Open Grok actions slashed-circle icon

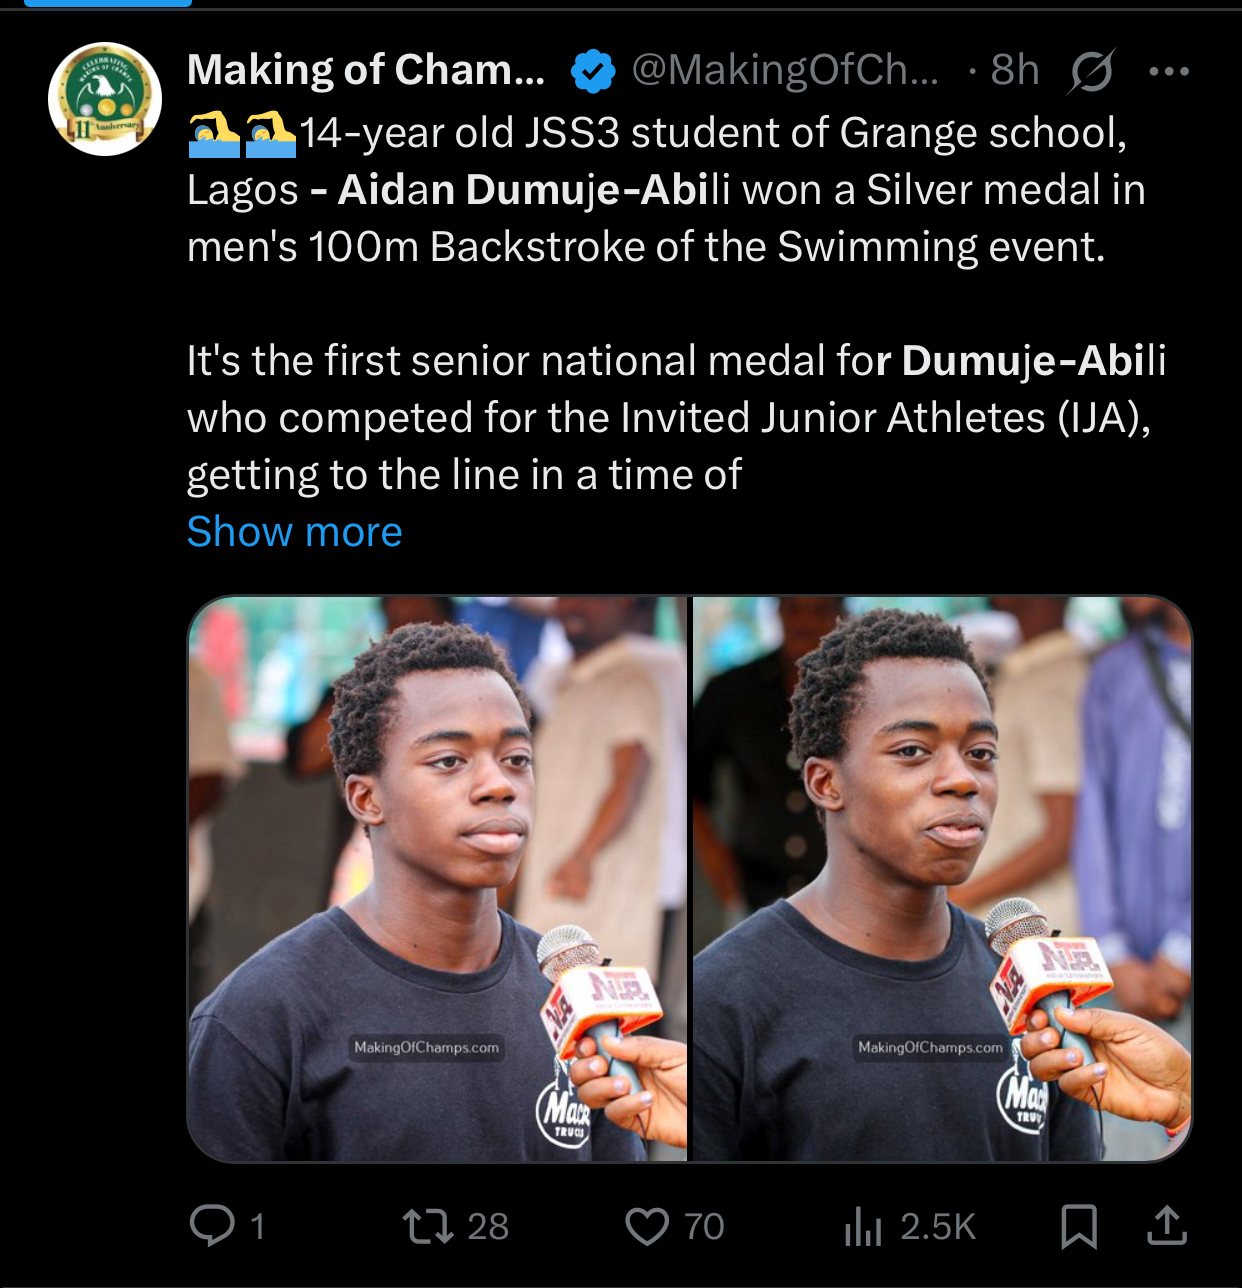(x=1091, y=72)
